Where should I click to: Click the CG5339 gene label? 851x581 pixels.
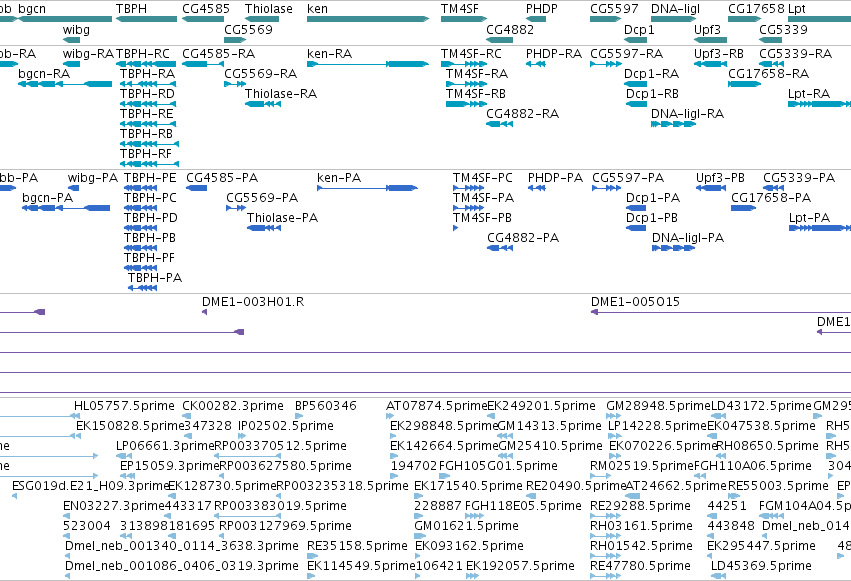point(783,30)
